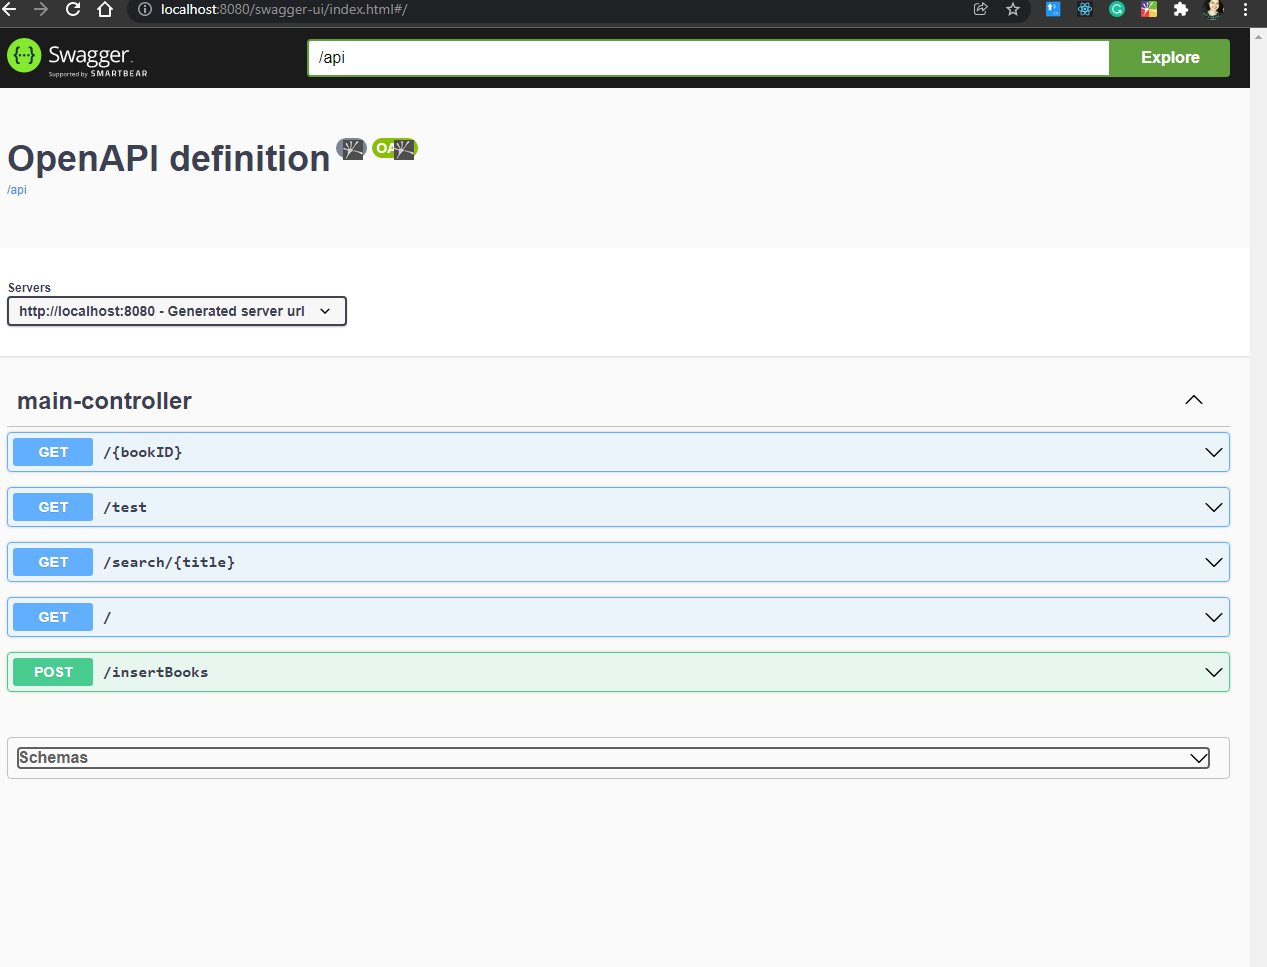Open the Servers dropdown
This screenshot has width=1267, height=967.
177,311
